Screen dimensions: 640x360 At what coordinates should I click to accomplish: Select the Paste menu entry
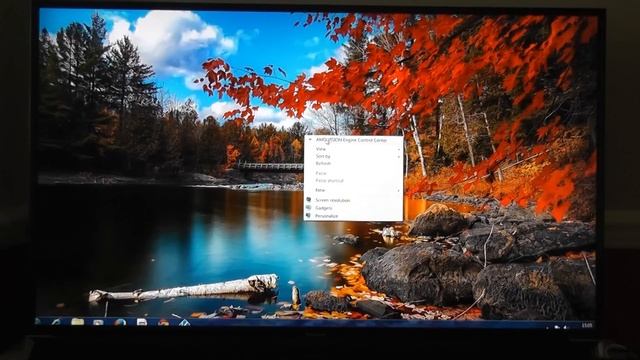(353, 173)
